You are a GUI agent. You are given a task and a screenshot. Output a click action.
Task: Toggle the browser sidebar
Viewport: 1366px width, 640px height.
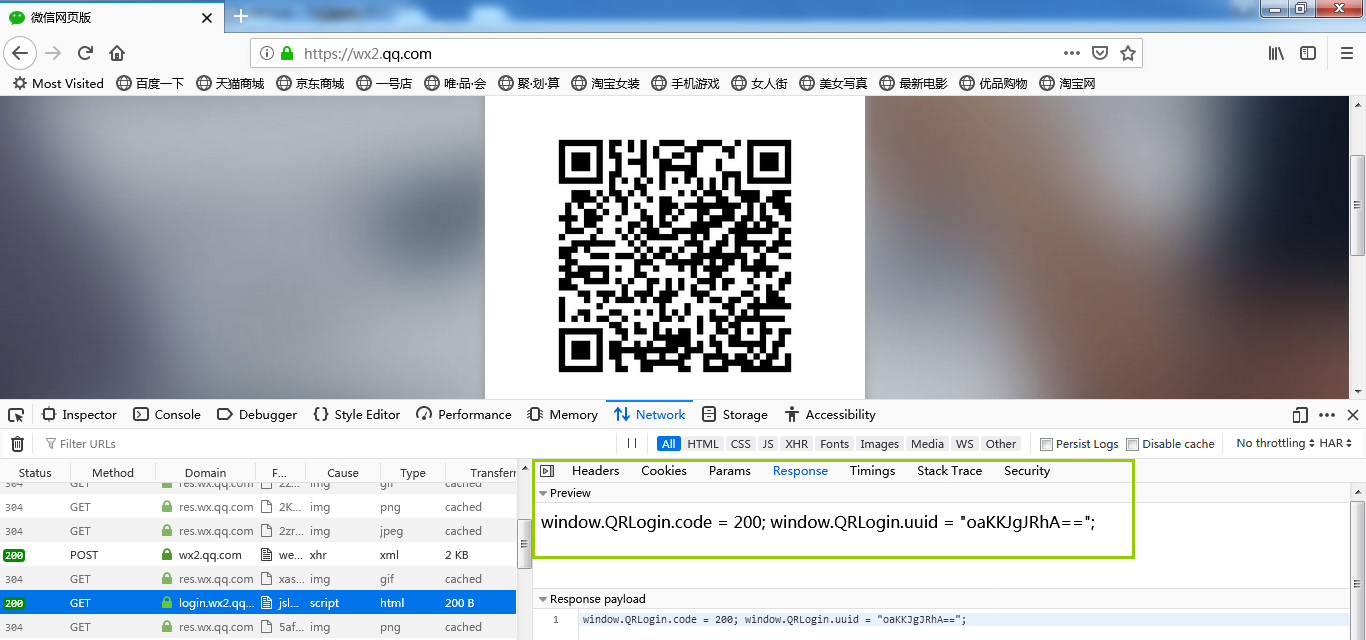tap(1307, 53)
